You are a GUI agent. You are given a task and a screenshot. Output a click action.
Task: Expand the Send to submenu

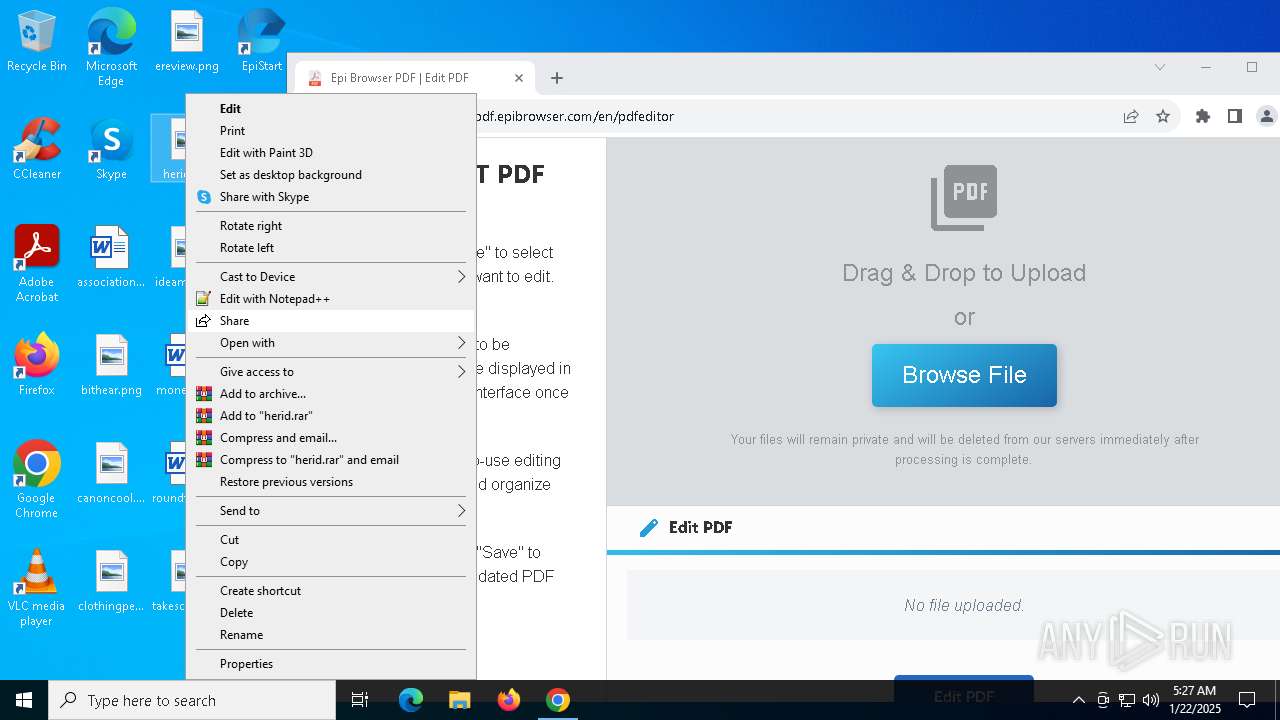331,511
